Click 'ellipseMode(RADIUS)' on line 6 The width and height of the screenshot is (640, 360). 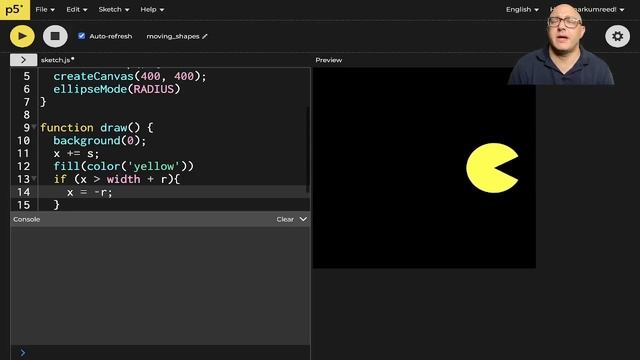117,89
